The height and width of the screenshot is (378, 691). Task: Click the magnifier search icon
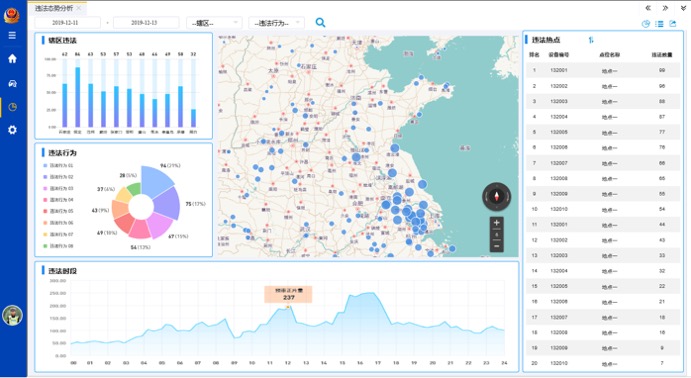[x=320, y=22]
